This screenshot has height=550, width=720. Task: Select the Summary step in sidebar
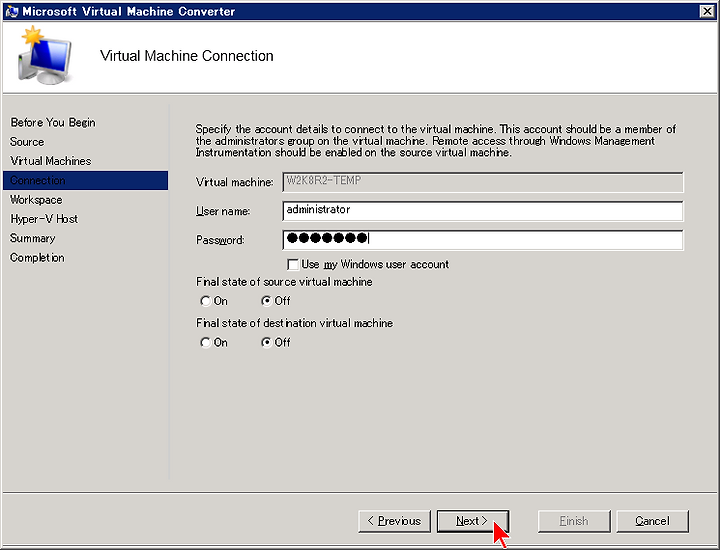point(32,238)
